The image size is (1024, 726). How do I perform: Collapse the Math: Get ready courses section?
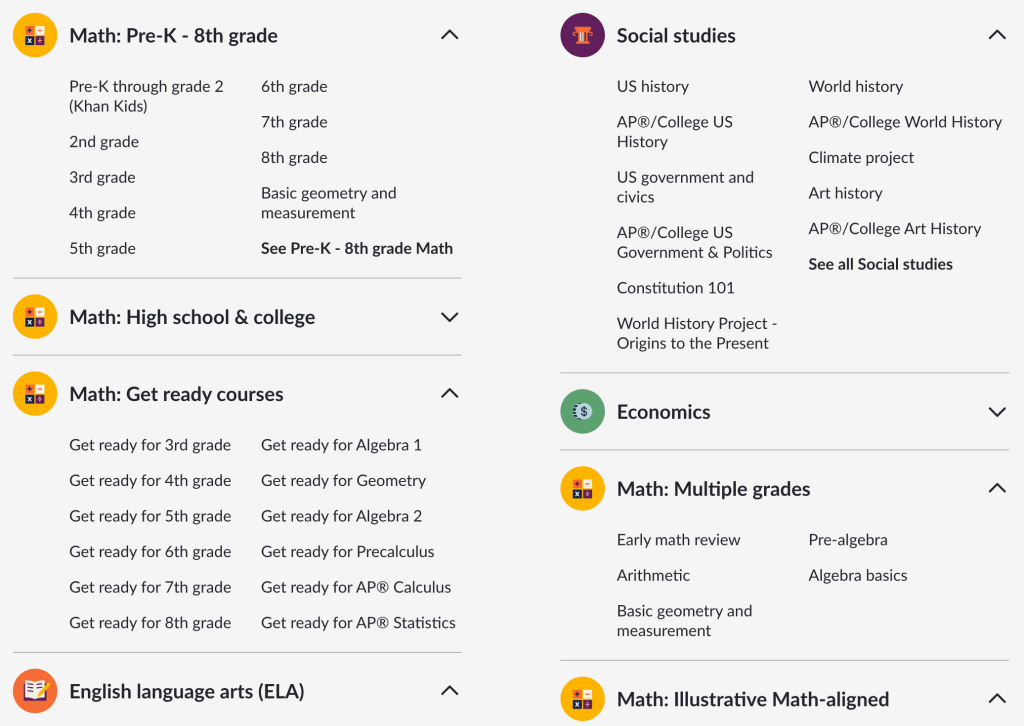(x=449, y=393)
